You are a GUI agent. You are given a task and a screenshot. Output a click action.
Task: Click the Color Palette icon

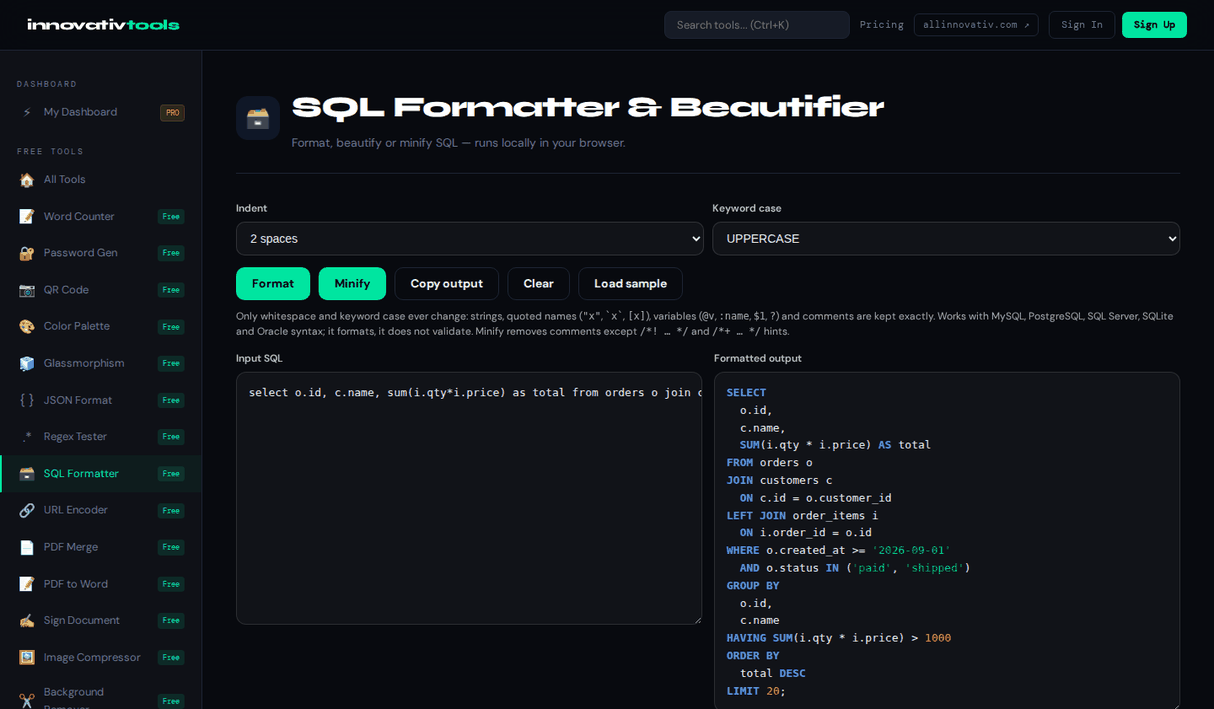coord(27,326)
